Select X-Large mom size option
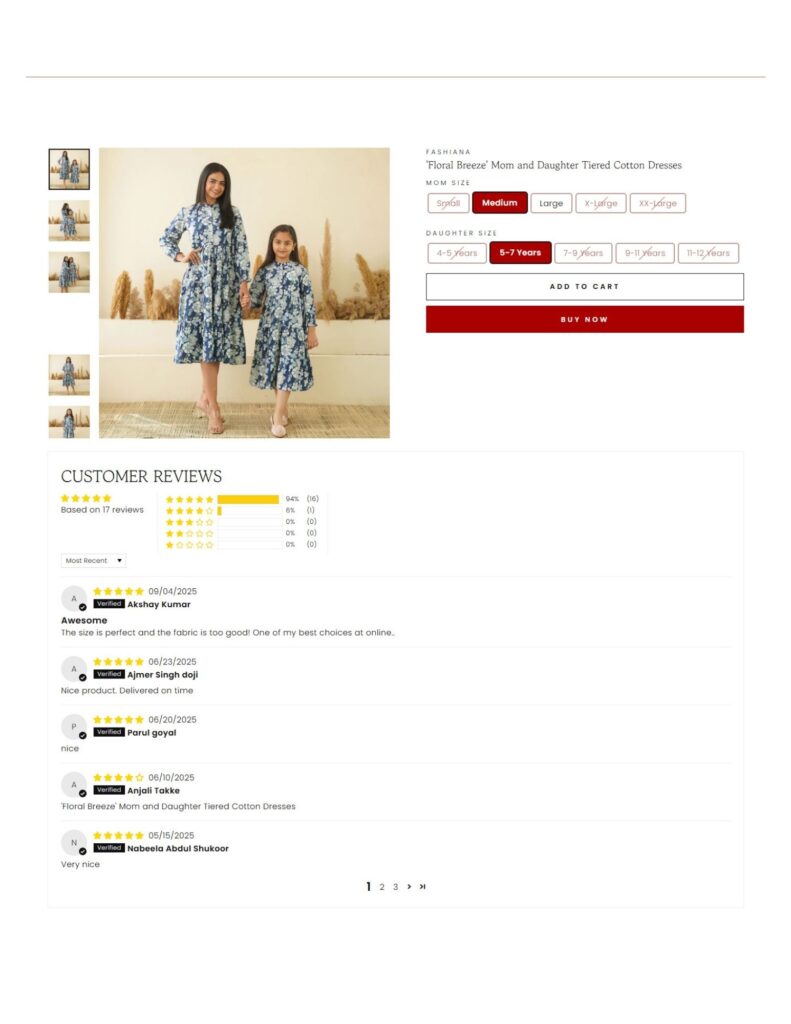Image resolution: width=791 pixels, height=1024 pixels. 601,203
